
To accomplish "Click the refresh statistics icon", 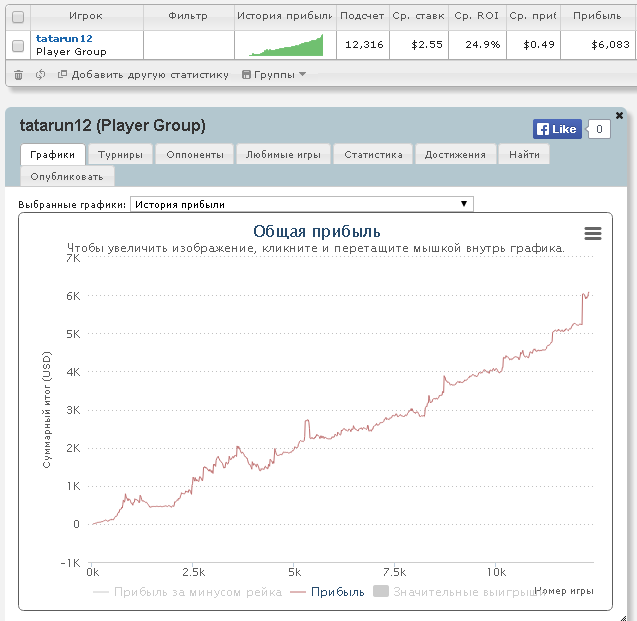I will [40, 75].
